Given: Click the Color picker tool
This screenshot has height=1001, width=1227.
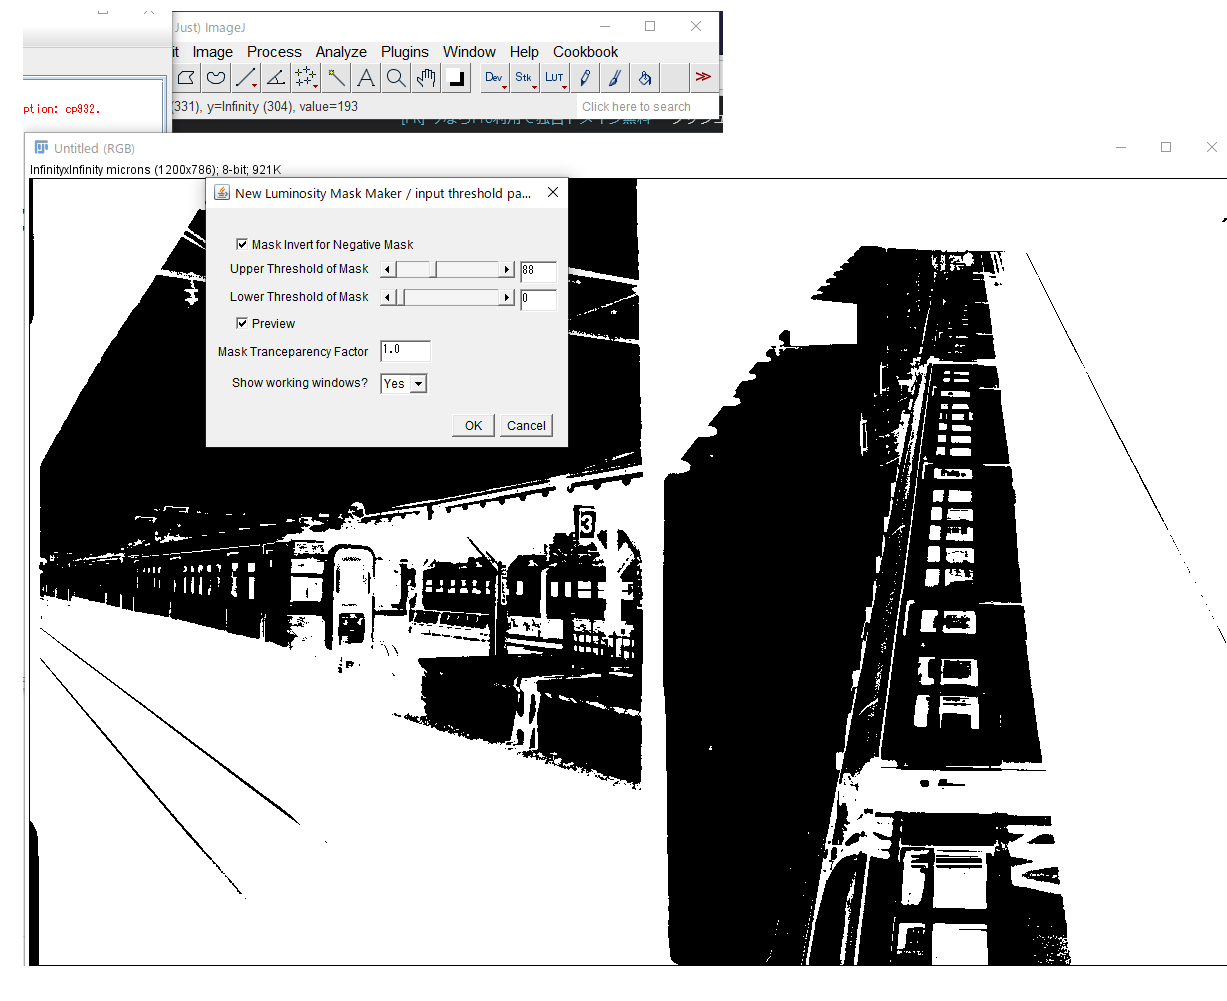Looking at the screenshot, I should 456,78.
